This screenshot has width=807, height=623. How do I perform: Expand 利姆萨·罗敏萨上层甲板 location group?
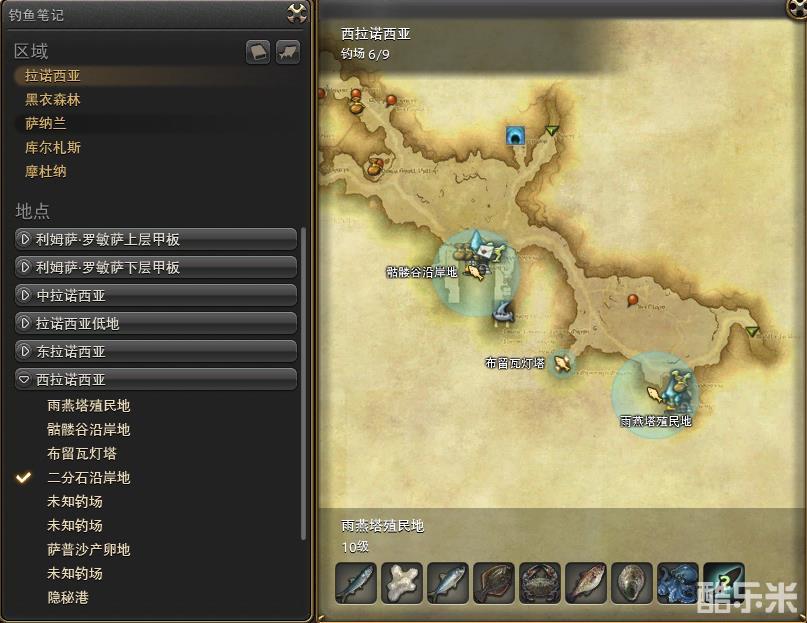click(x=156, y=239)
